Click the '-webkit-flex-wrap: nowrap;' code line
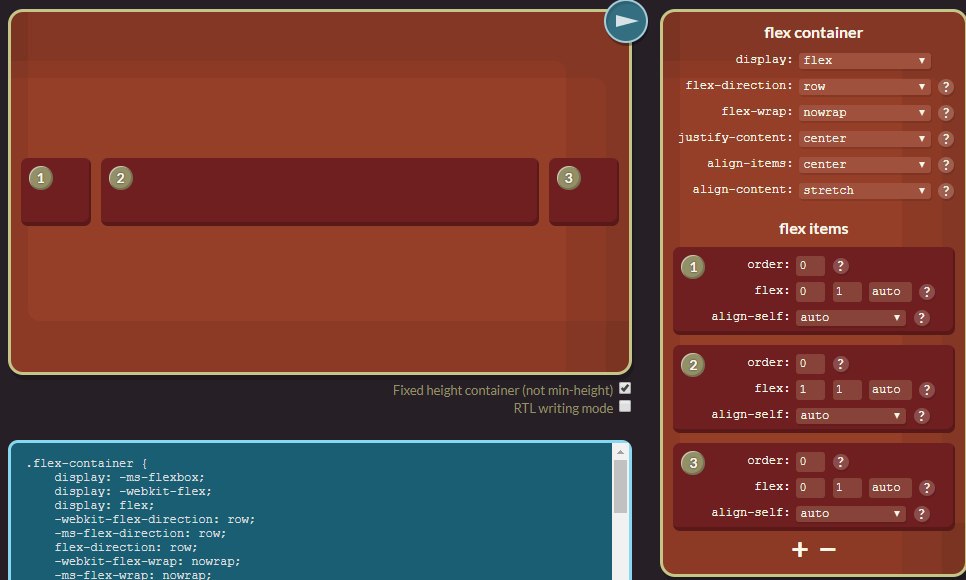Viewport: 966px width, 580px height. [147, 562]
